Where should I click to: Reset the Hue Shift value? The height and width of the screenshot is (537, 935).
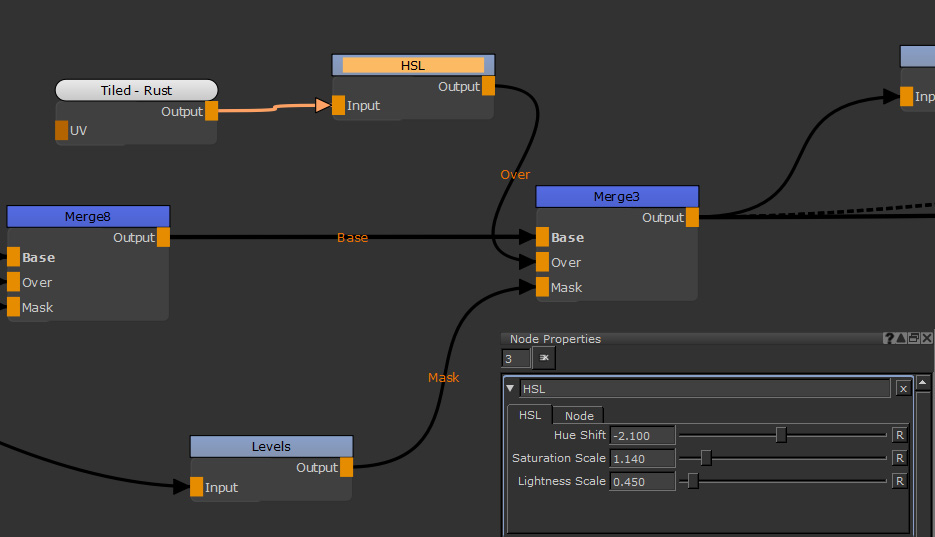(x=899, y=435)
